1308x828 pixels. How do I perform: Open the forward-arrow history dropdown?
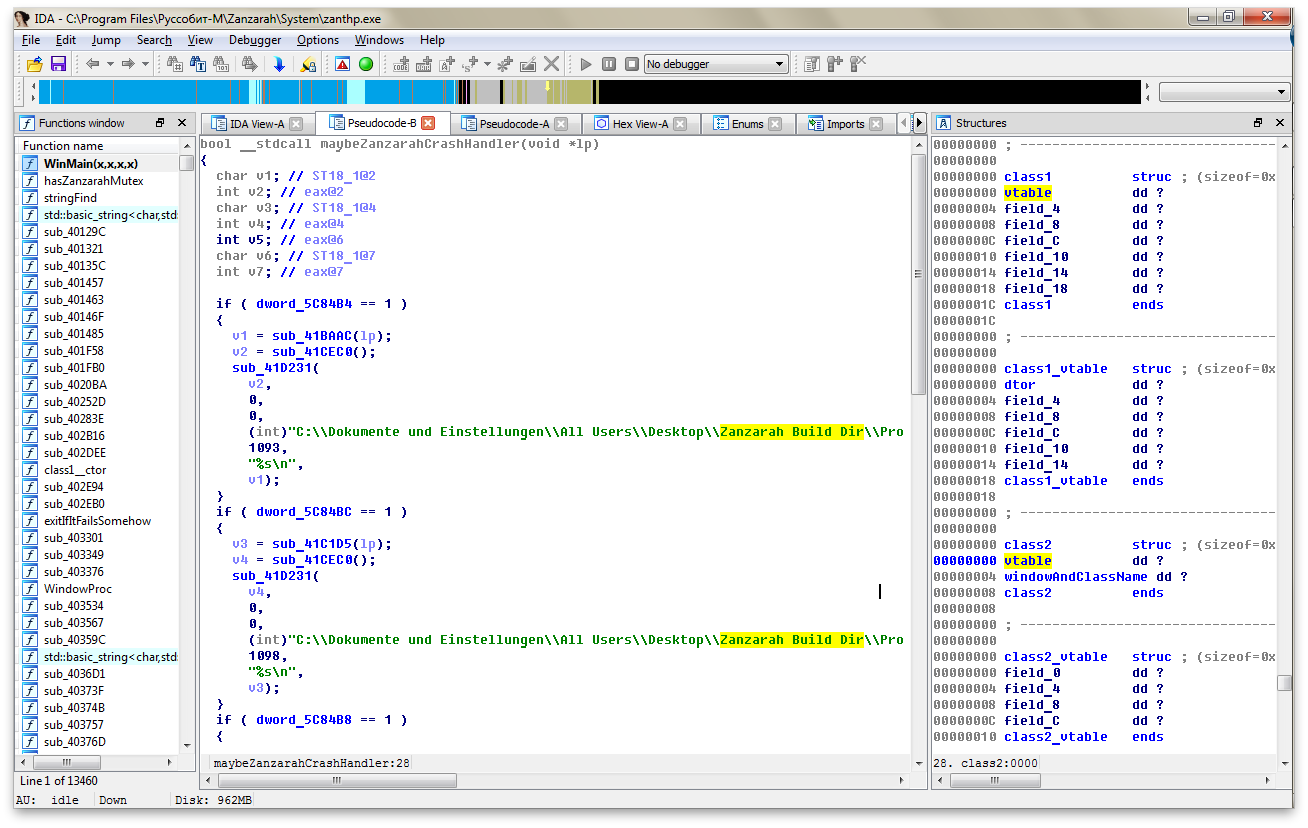coord(145,64)
